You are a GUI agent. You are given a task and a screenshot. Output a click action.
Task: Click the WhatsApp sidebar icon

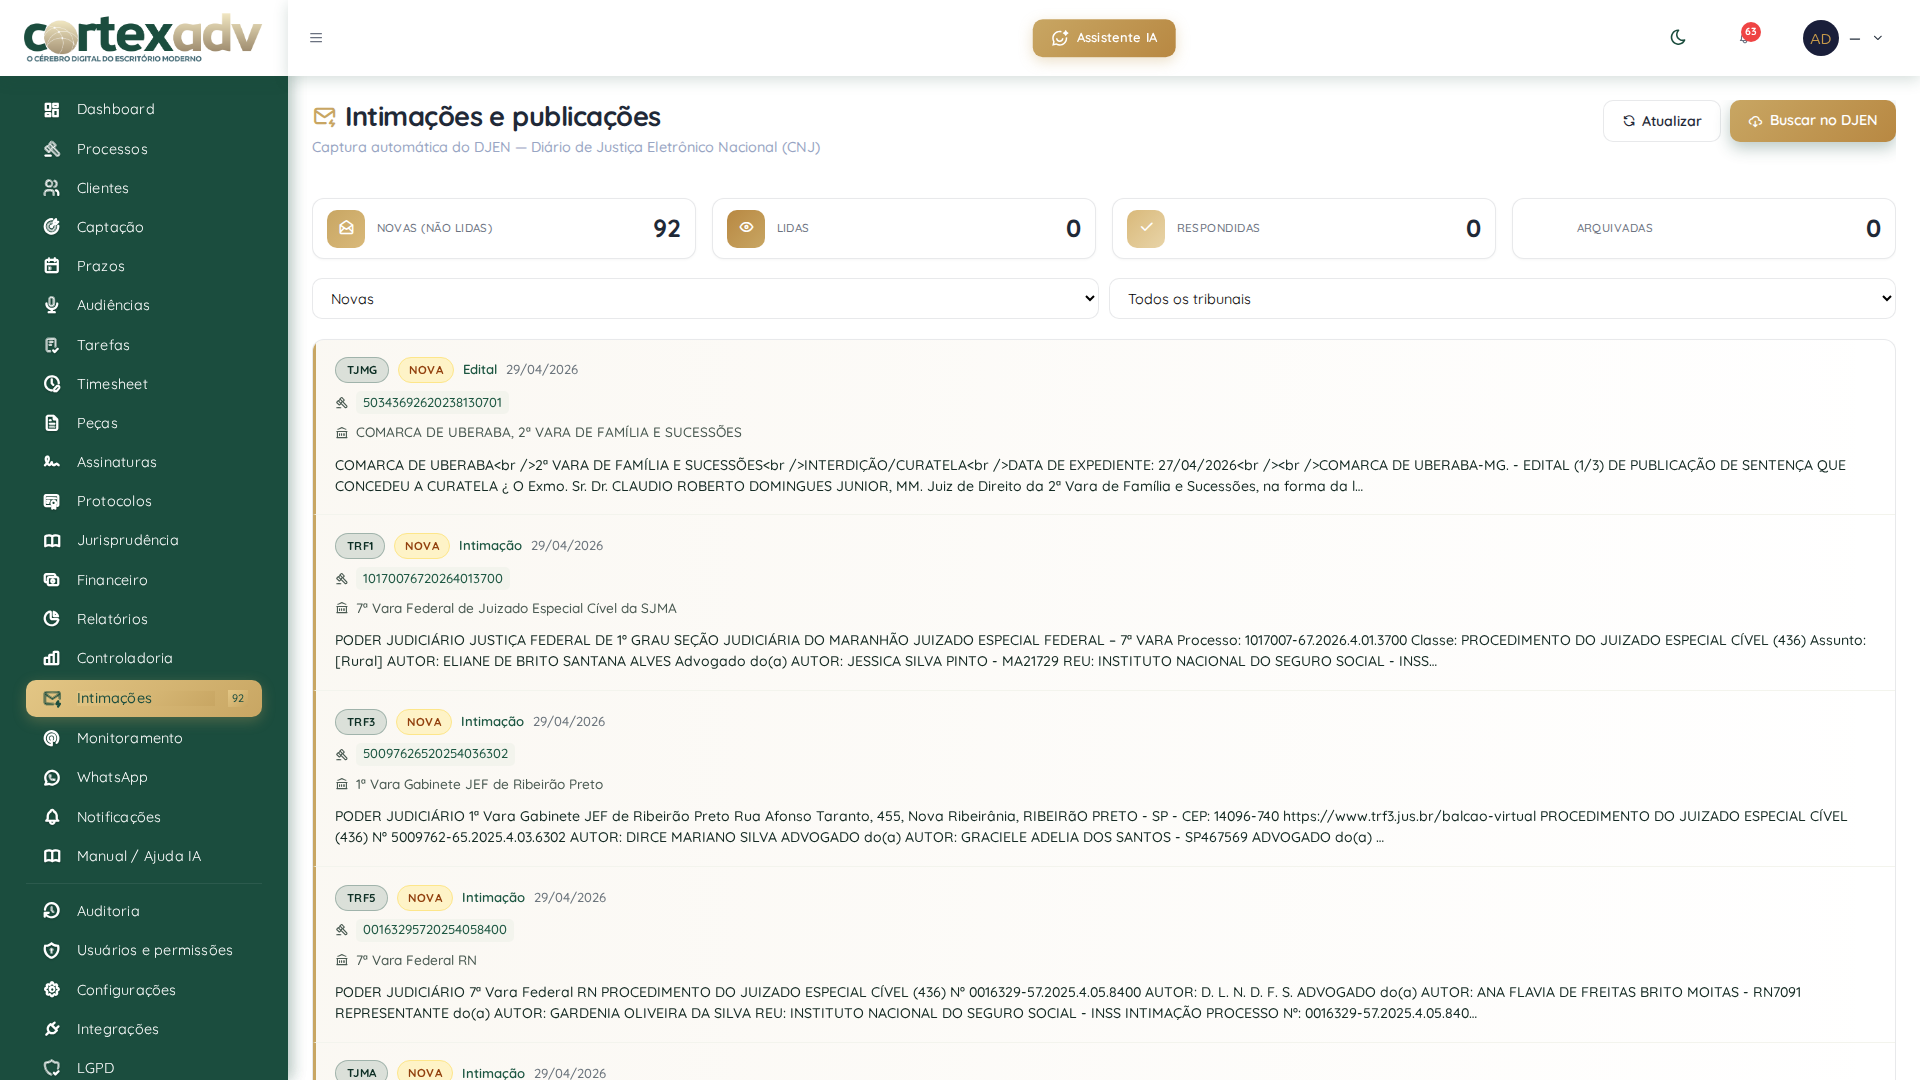(x=52, y=777)
